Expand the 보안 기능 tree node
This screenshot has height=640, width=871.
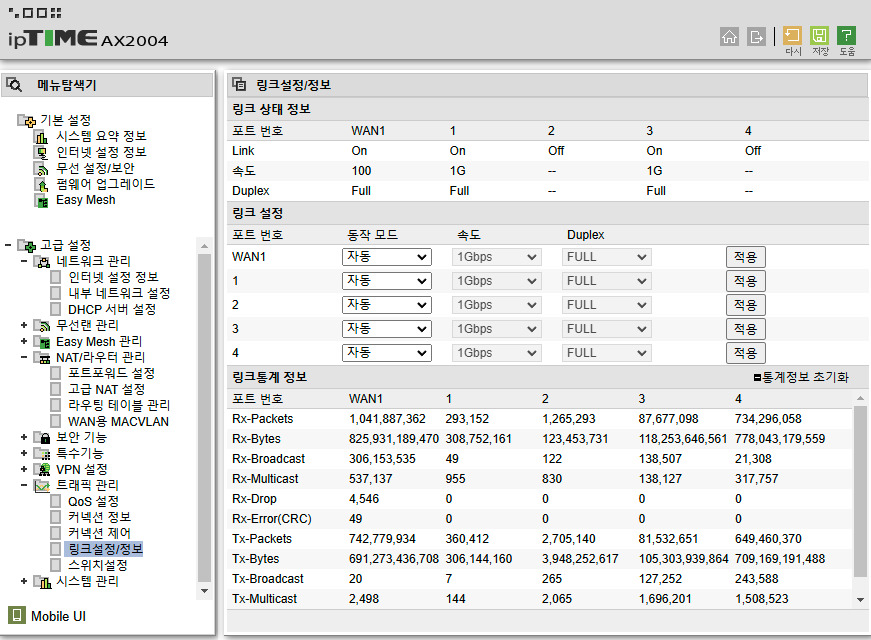[x=24, y=437]
